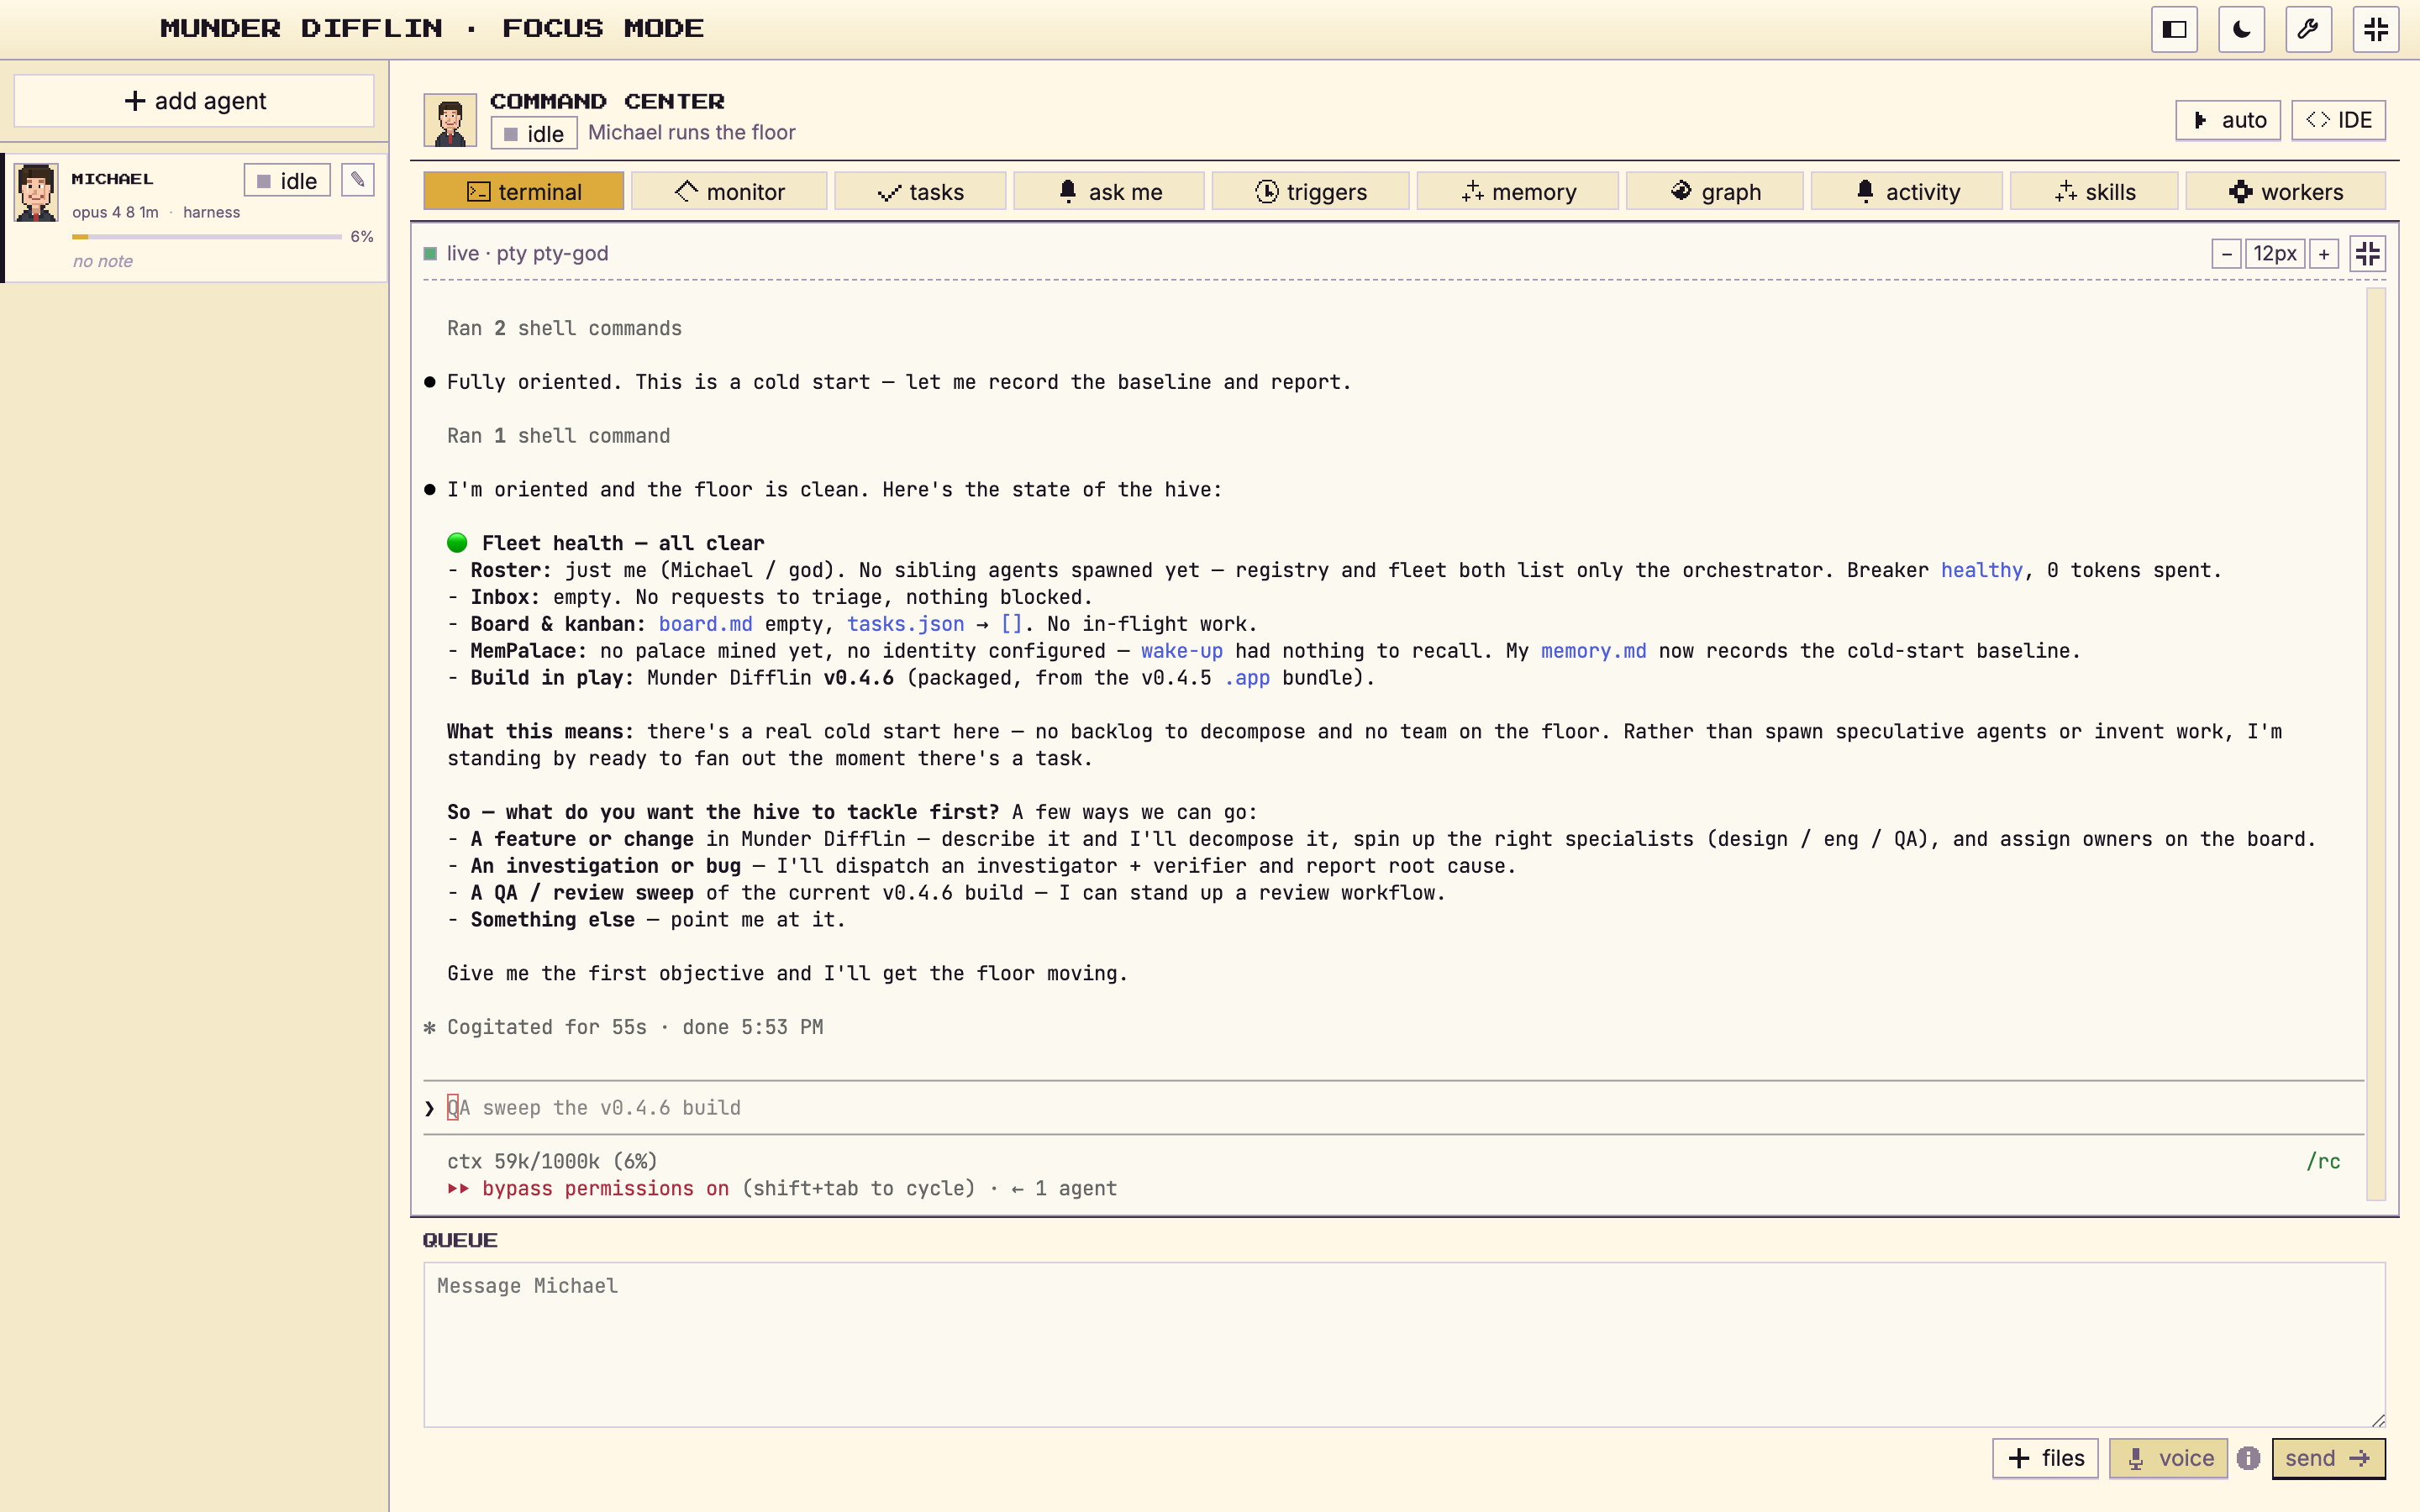Click the 'no note' text for Michael
The width and height of the screenshot is (2420, 1512).
pos(103,261)
